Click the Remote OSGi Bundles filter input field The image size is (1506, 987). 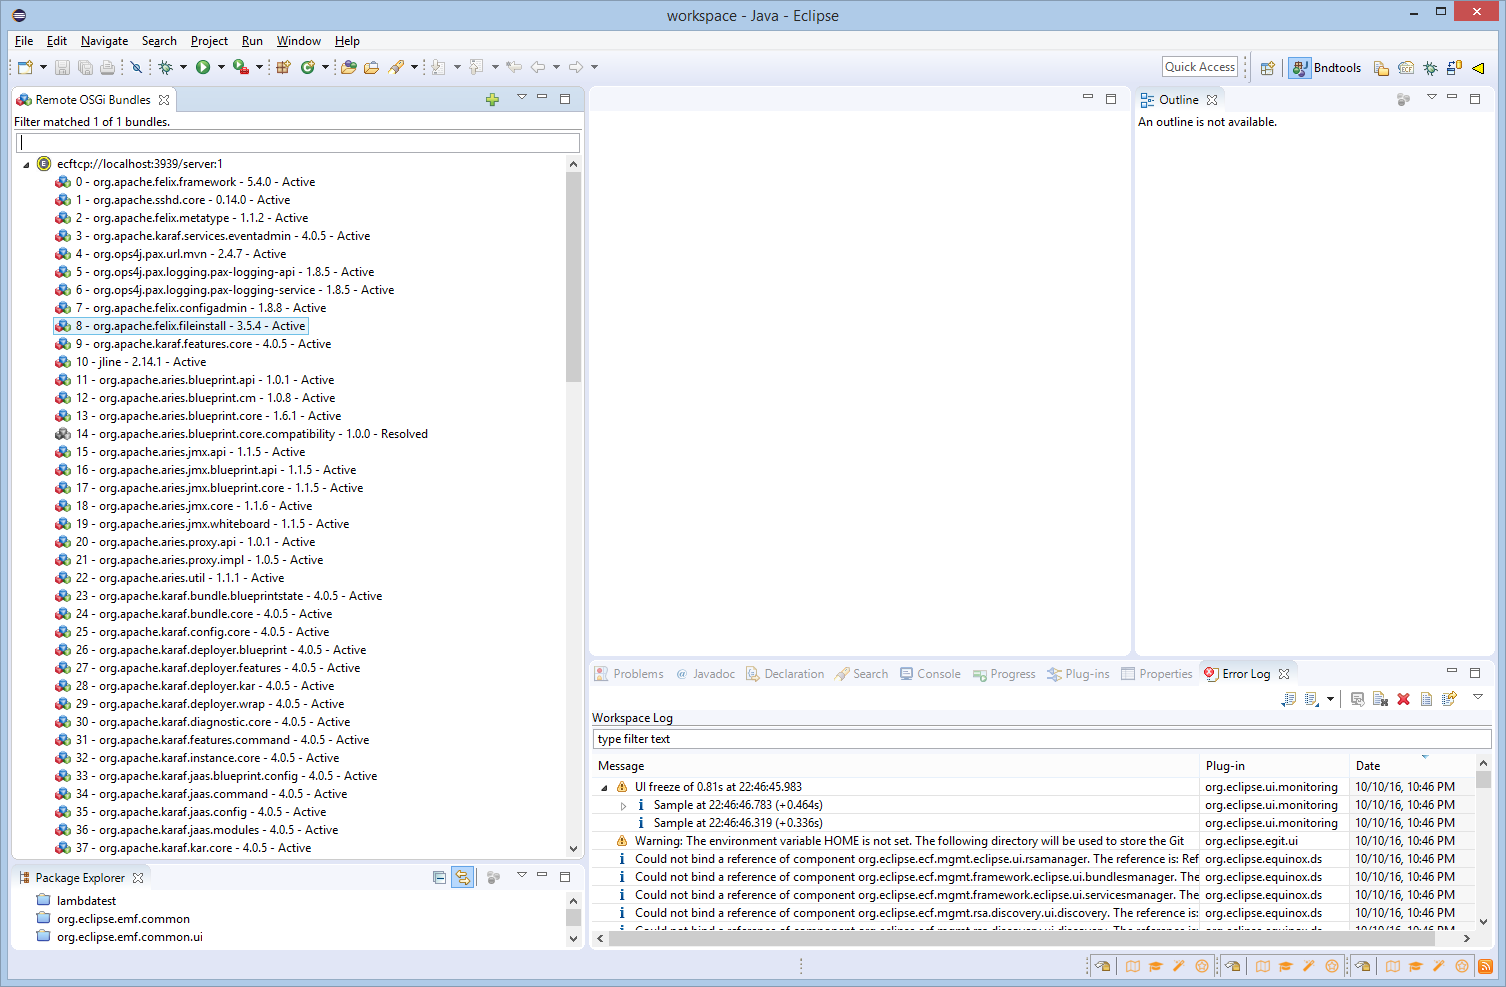[x=298, y=142]
